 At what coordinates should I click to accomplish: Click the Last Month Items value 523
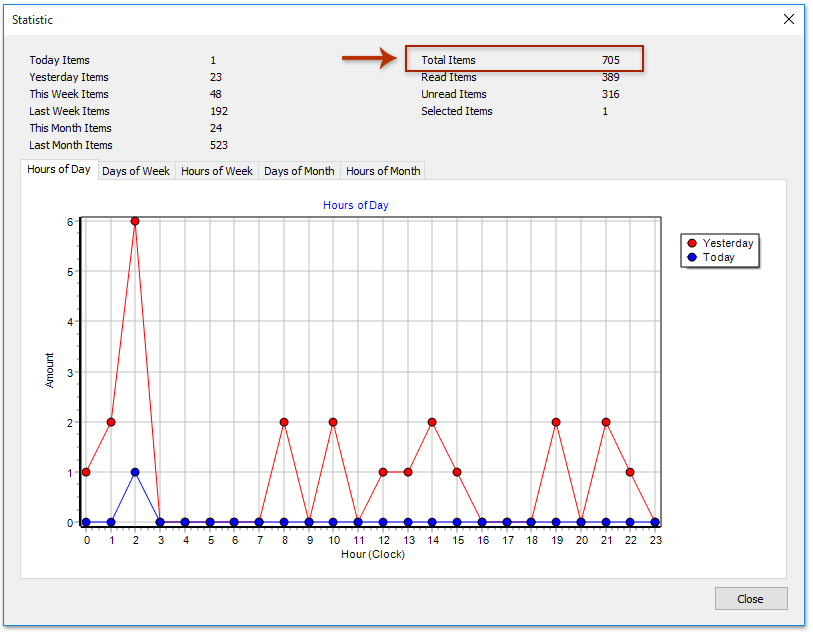[218, 145]
